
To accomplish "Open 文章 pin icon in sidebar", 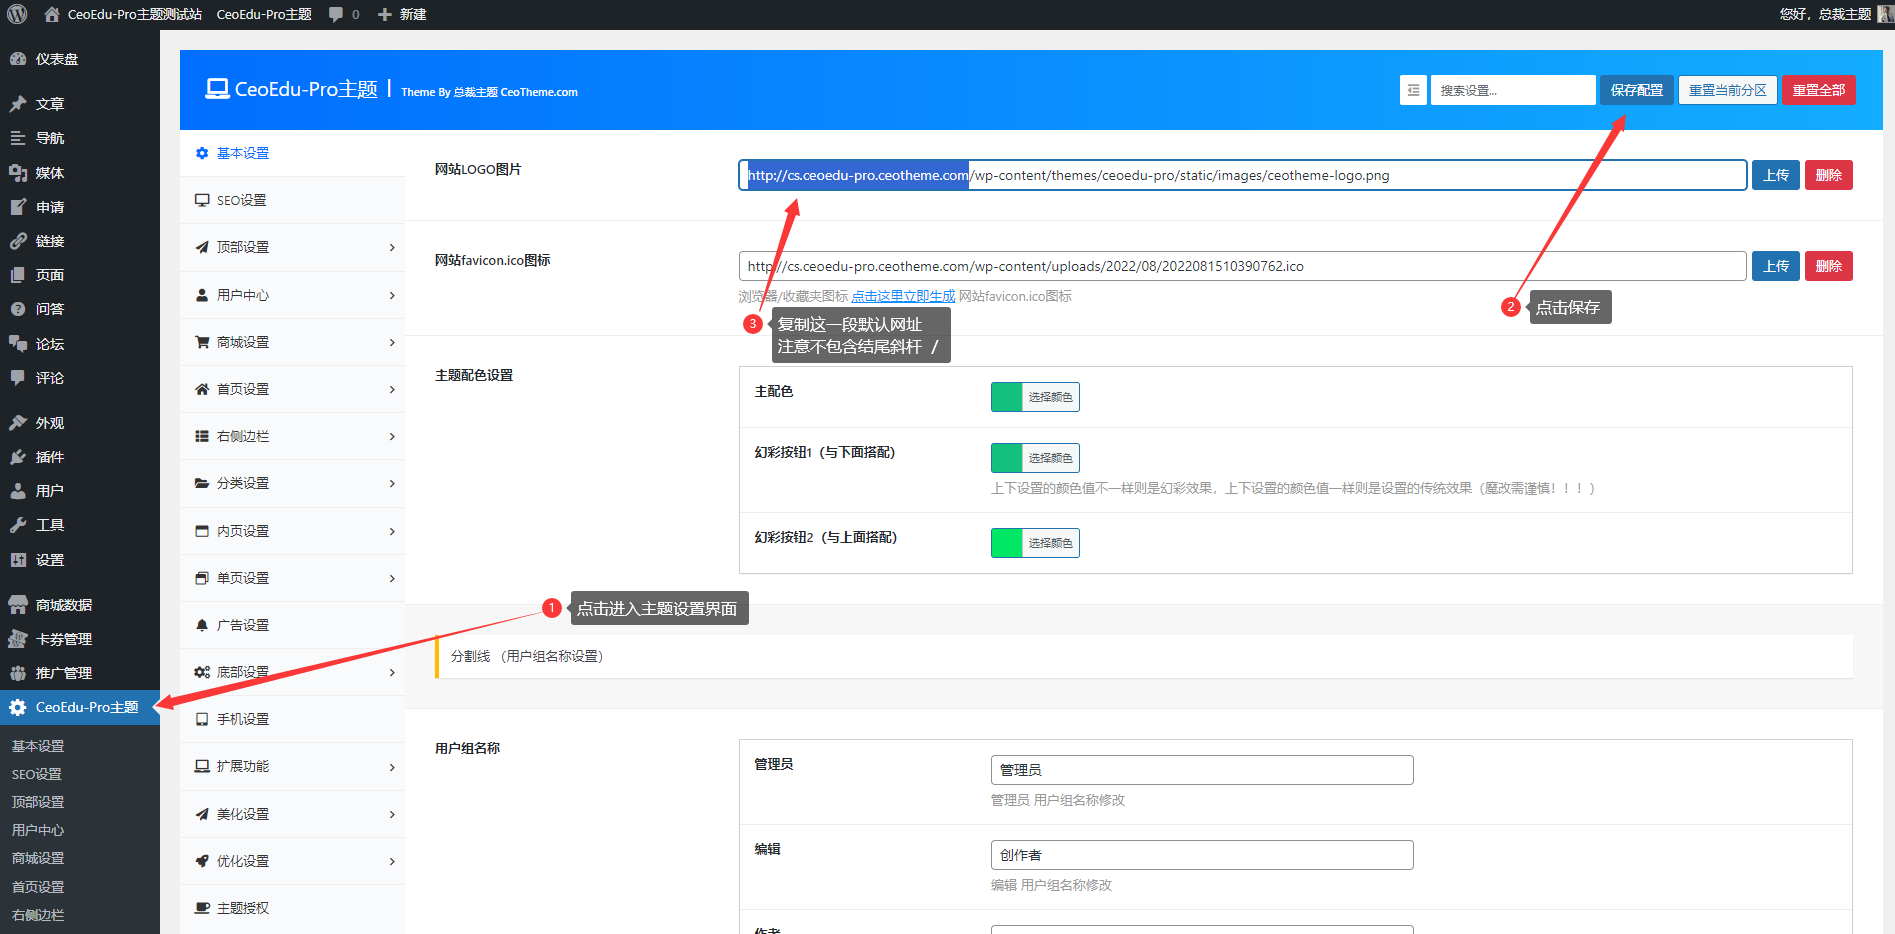I will click(18, 104).
